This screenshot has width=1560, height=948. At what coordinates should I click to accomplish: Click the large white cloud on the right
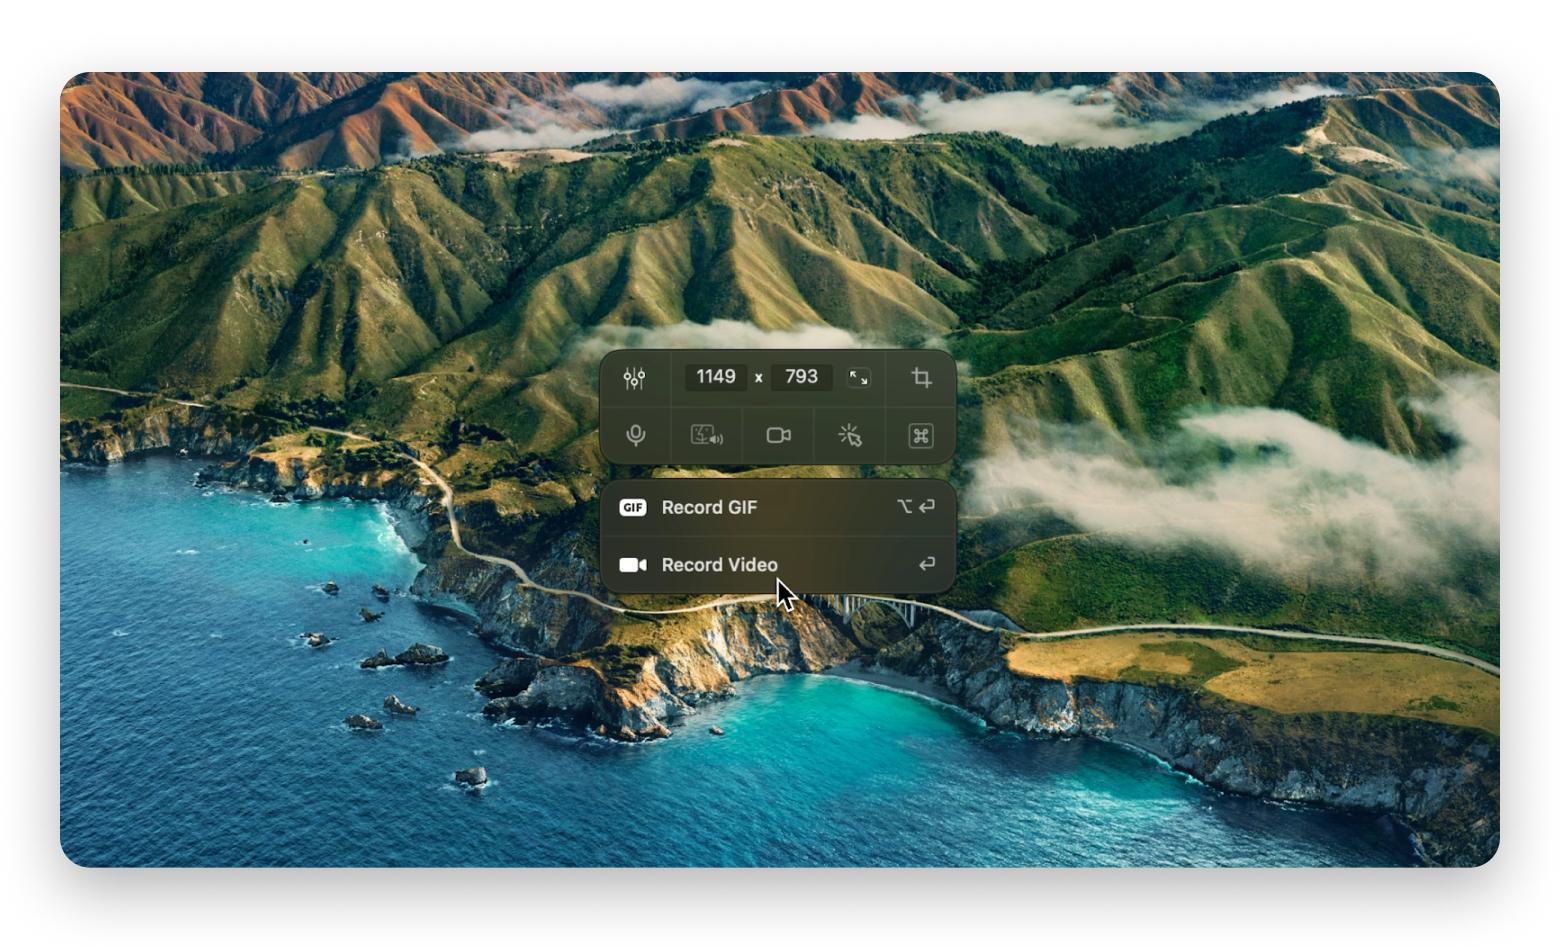click(1250, 480)
